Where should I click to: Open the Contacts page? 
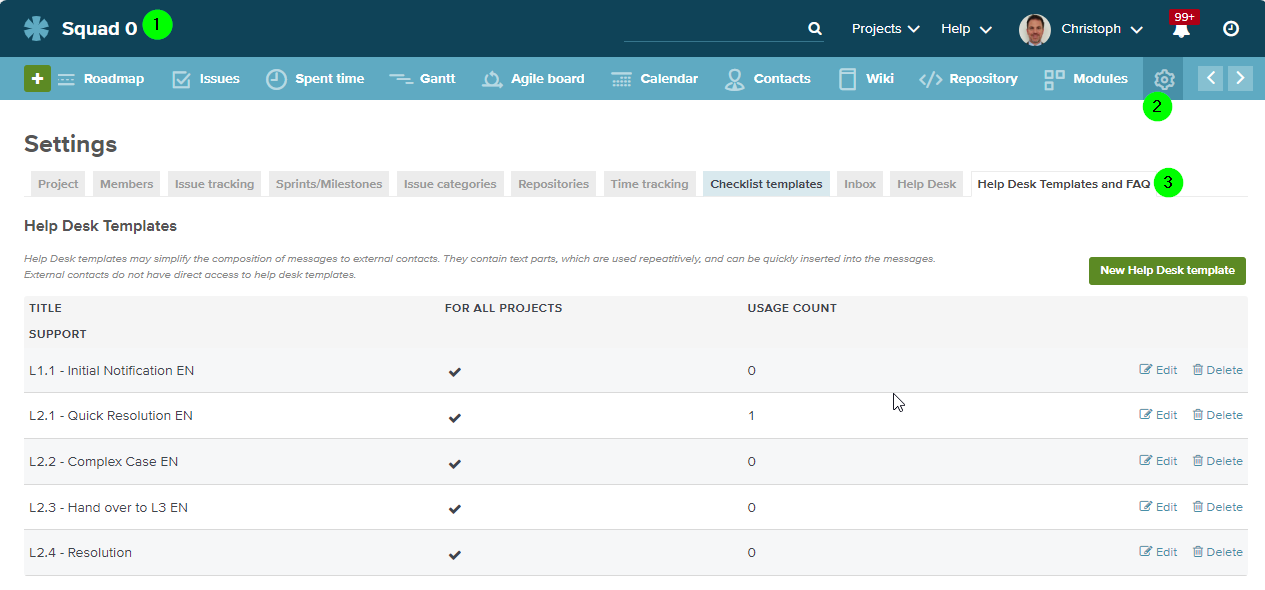pos(768,79)
